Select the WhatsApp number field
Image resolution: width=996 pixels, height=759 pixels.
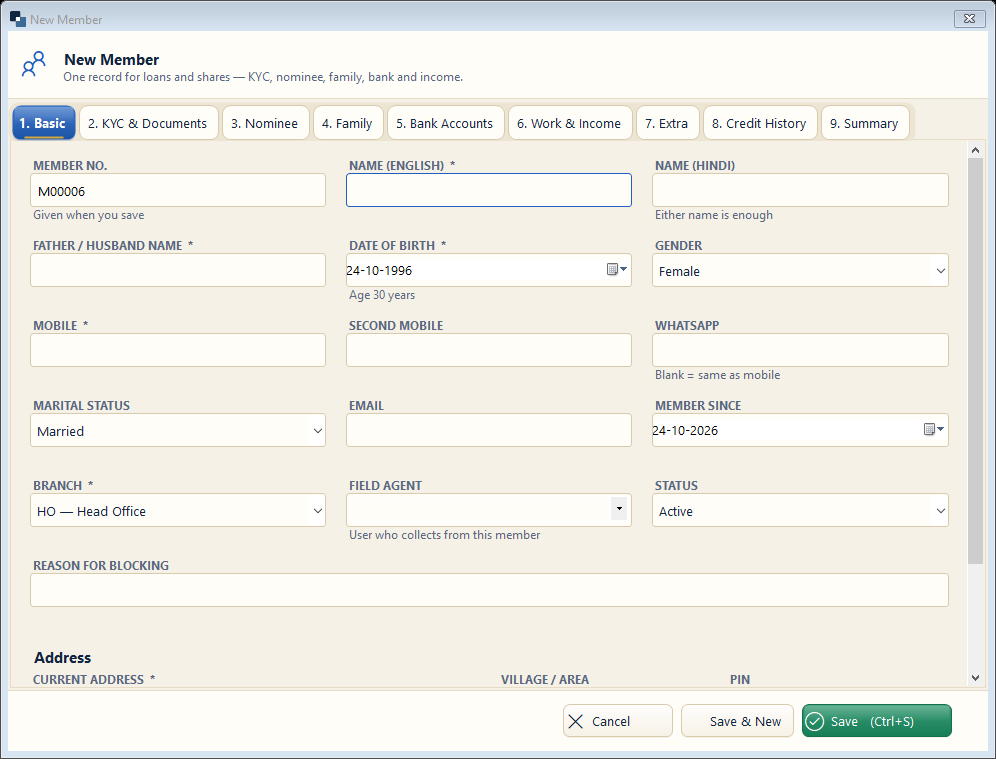[800, 350]
